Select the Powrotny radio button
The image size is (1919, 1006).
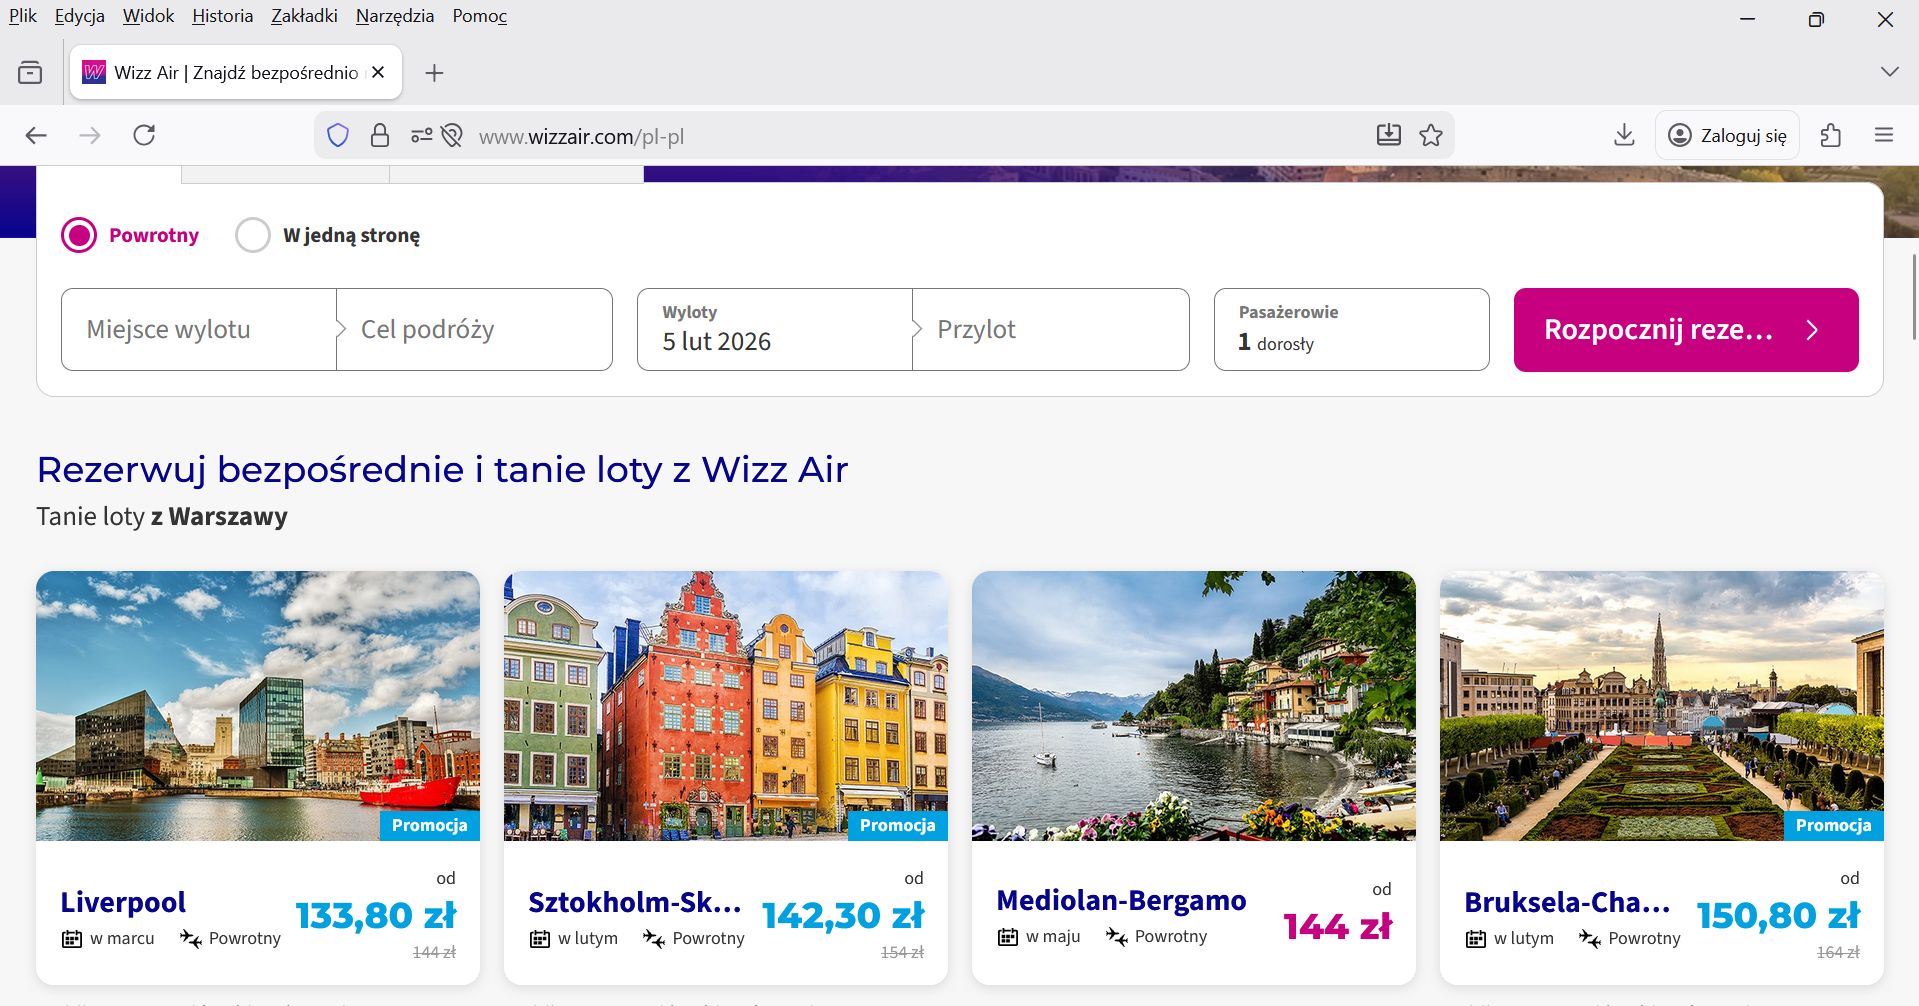tap(79, 235)
